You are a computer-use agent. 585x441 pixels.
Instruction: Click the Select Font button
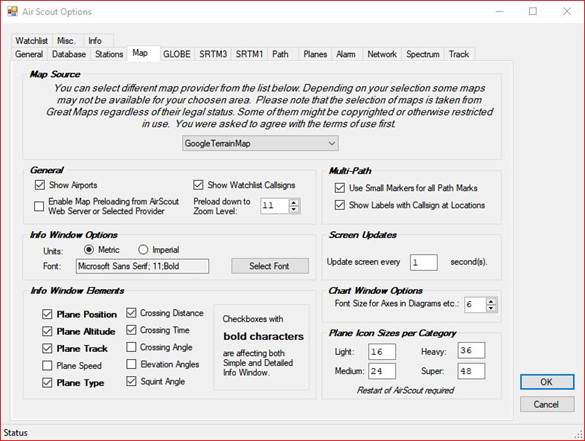270,266
